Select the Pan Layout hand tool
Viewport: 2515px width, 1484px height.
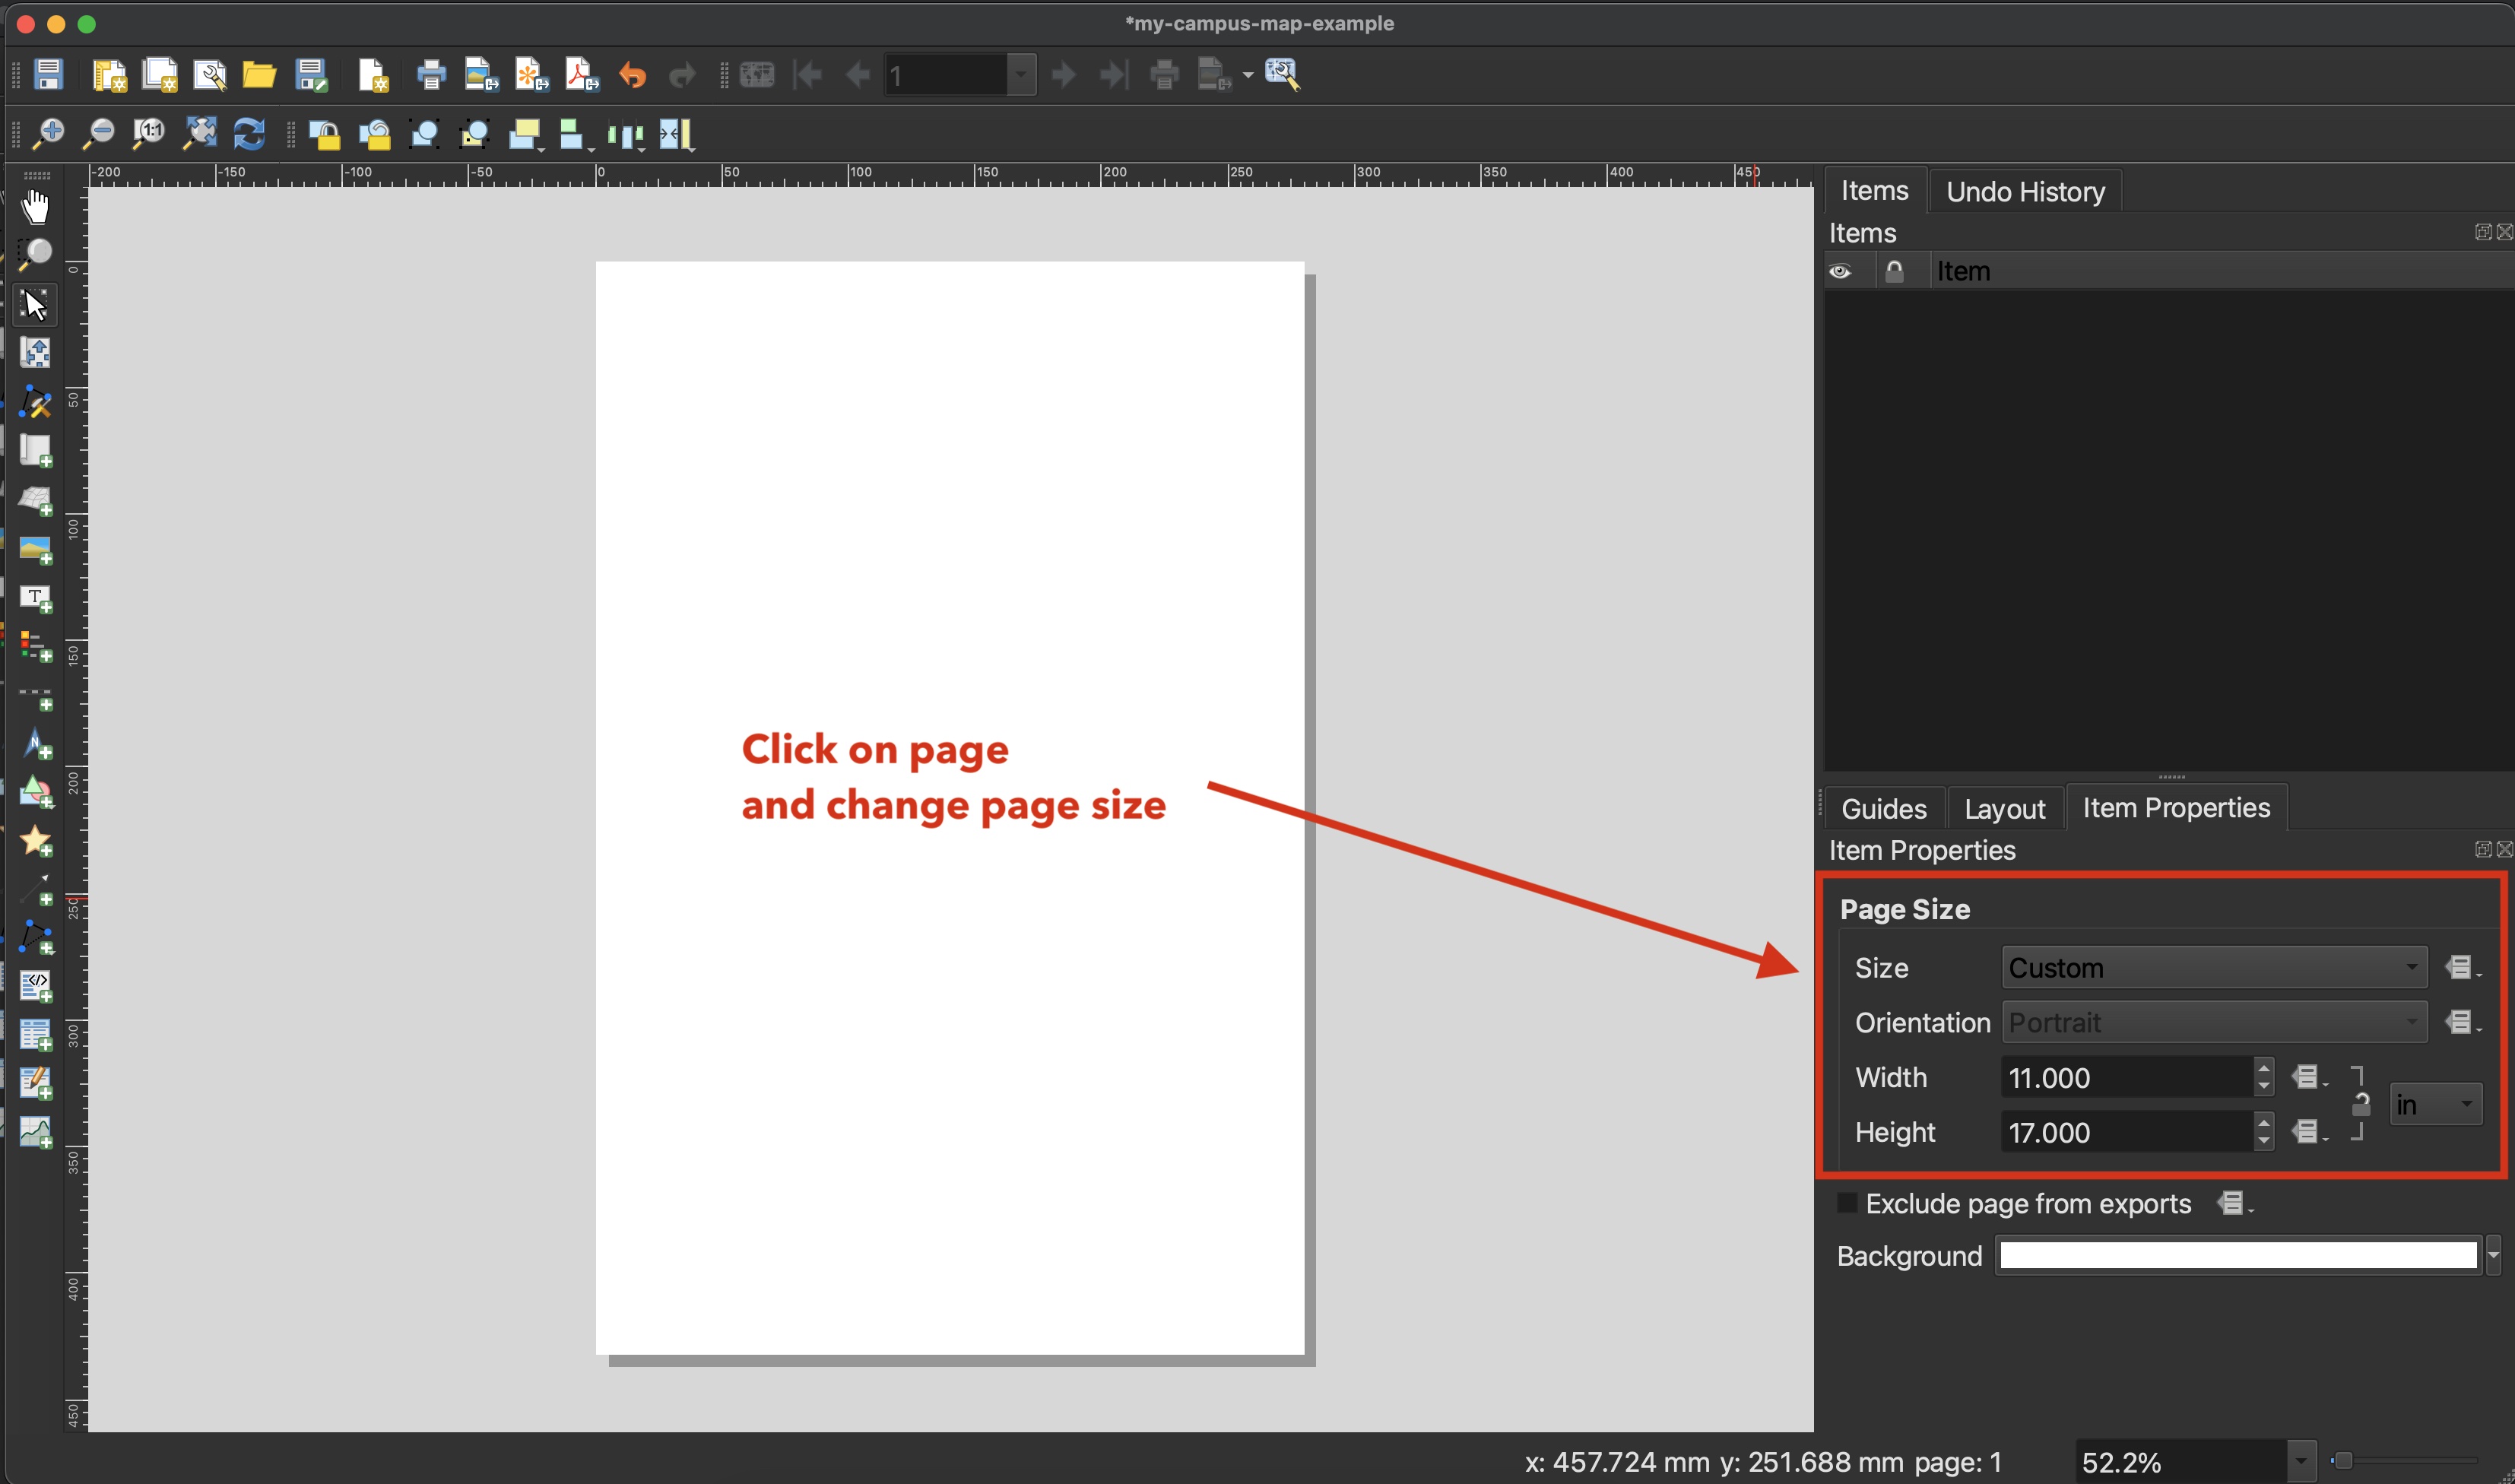[x=36, y=206]
